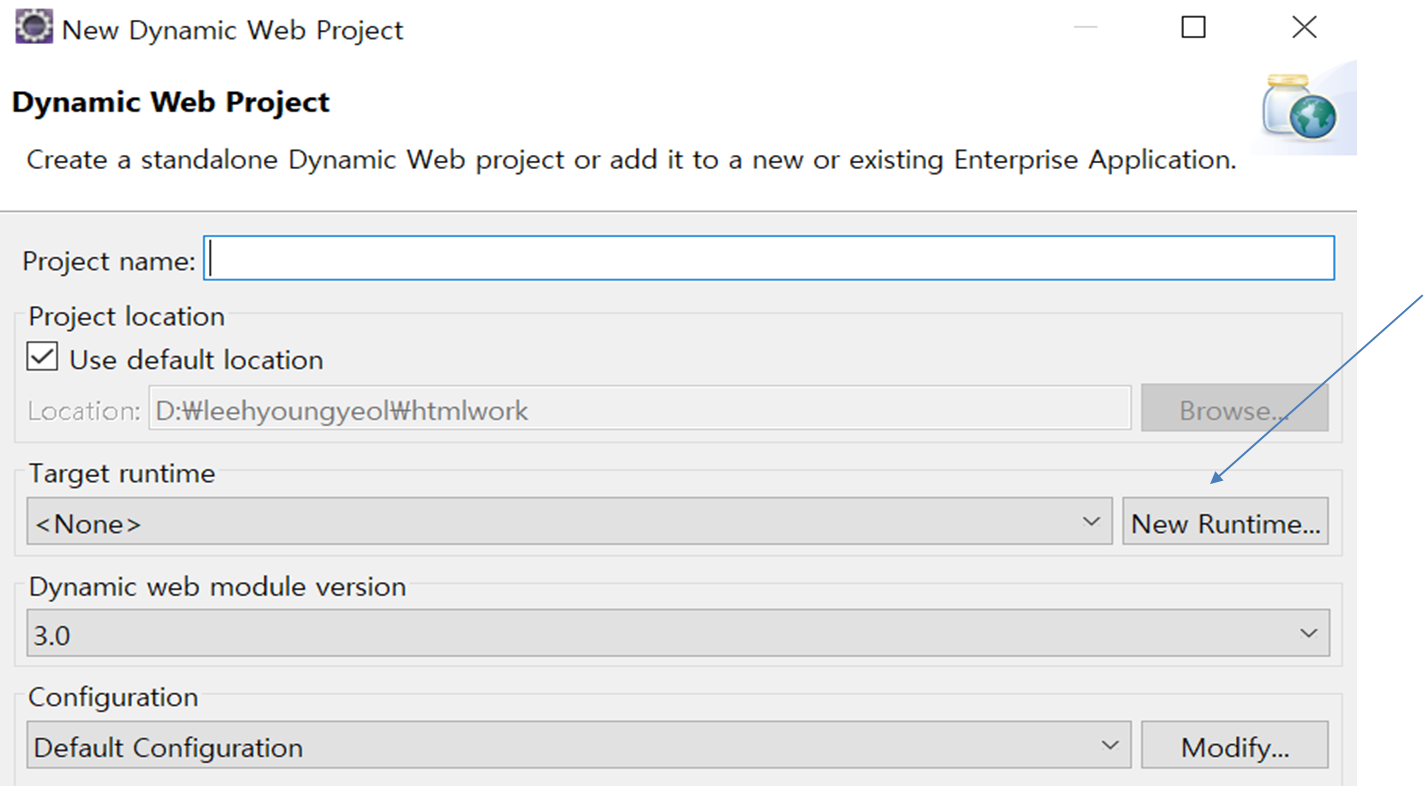The height and width of the screenshot is (786, 1424).
Task: Open the Default Configuration dropdown
Action: click(578, 746)
